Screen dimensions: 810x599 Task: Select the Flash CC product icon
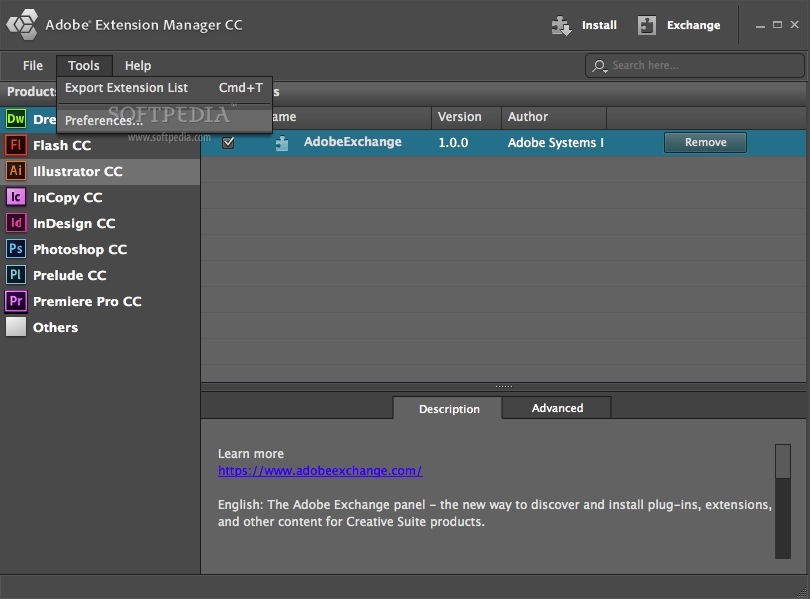15,145
